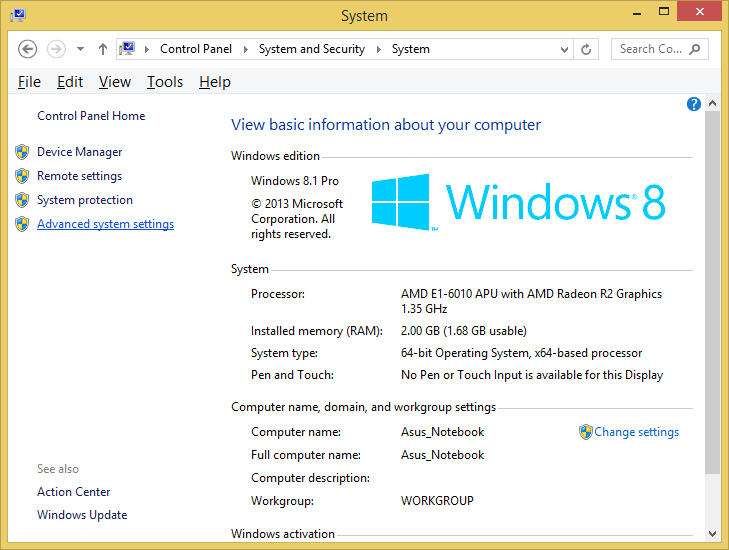Expand the arrow after System and Security
This screenshot has width=729, height=550.
tap(378, 49)
